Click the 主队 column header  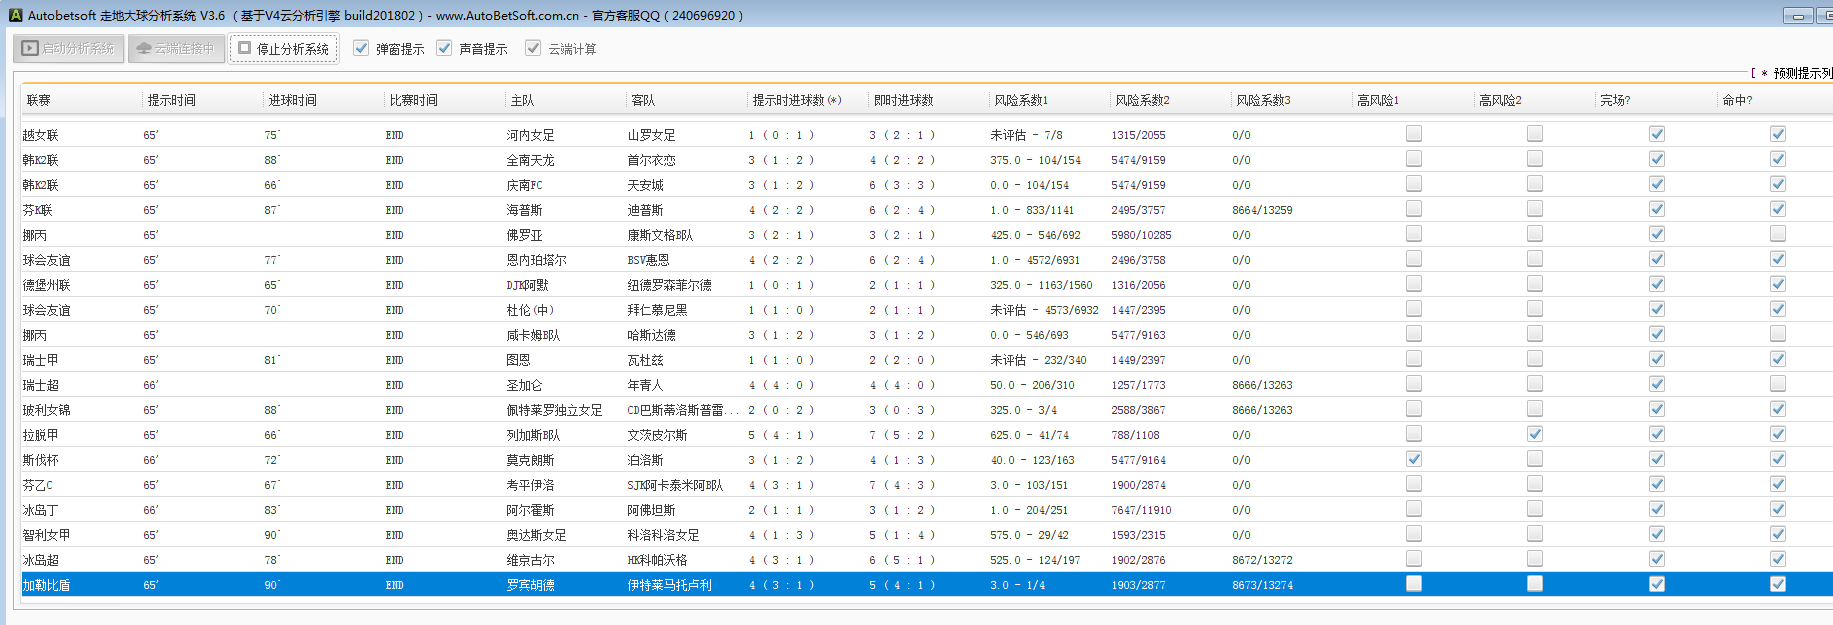pyautogui.click(x=522, y=100)
